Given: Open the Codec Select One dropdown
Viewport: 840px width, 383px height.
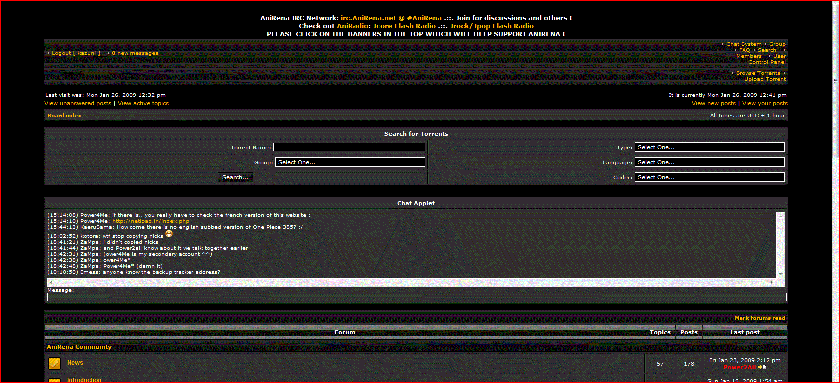Looking at the screenshot, I should pyautogui.click(x=710, y=177).
